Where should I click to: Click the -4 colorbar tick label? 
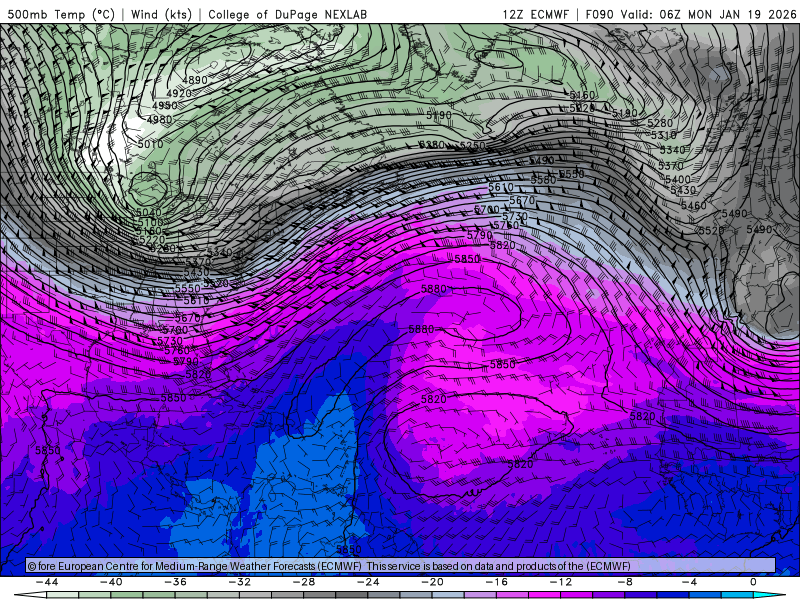point(689,582)
